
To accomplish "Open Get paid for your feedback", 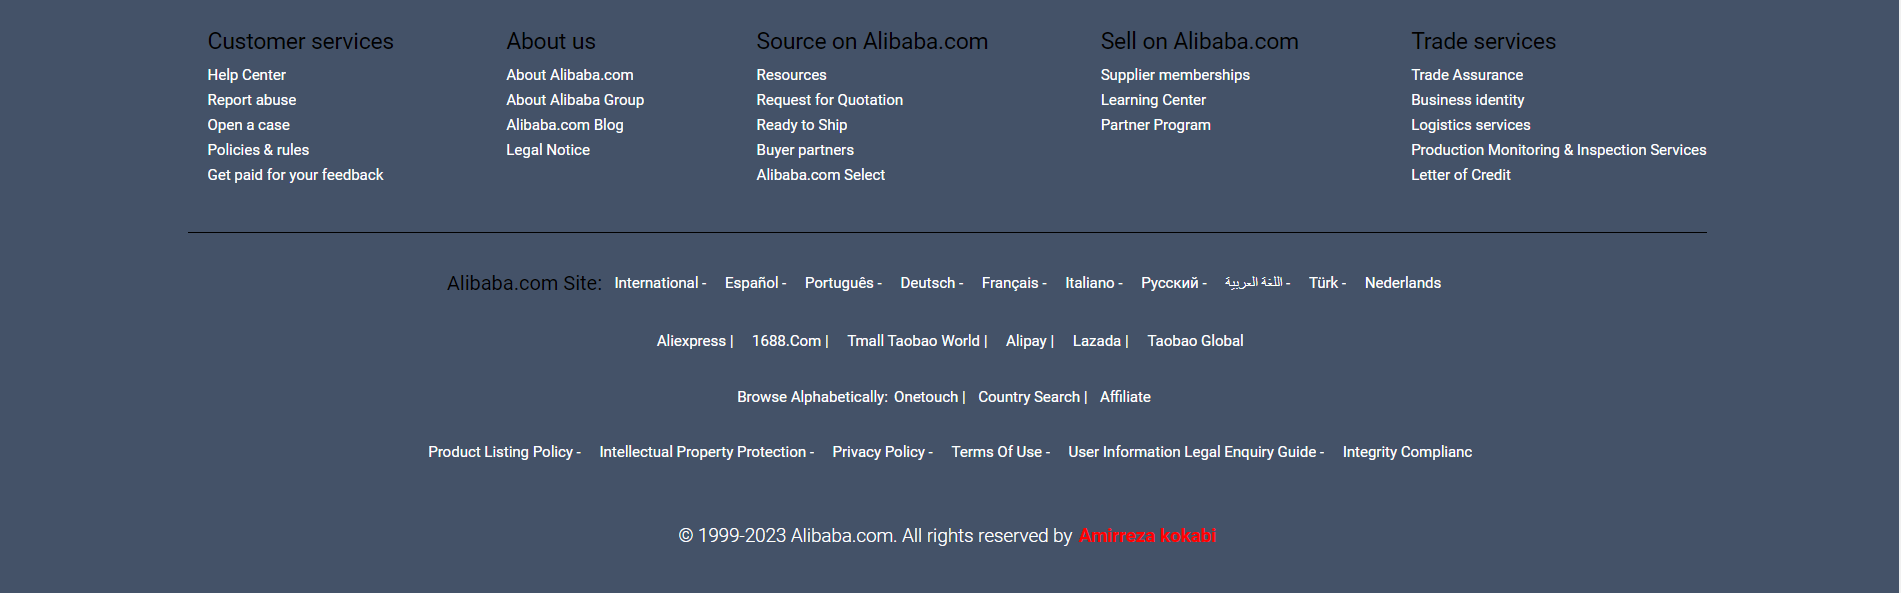I will pyautogui.click(x=295, y=175).
